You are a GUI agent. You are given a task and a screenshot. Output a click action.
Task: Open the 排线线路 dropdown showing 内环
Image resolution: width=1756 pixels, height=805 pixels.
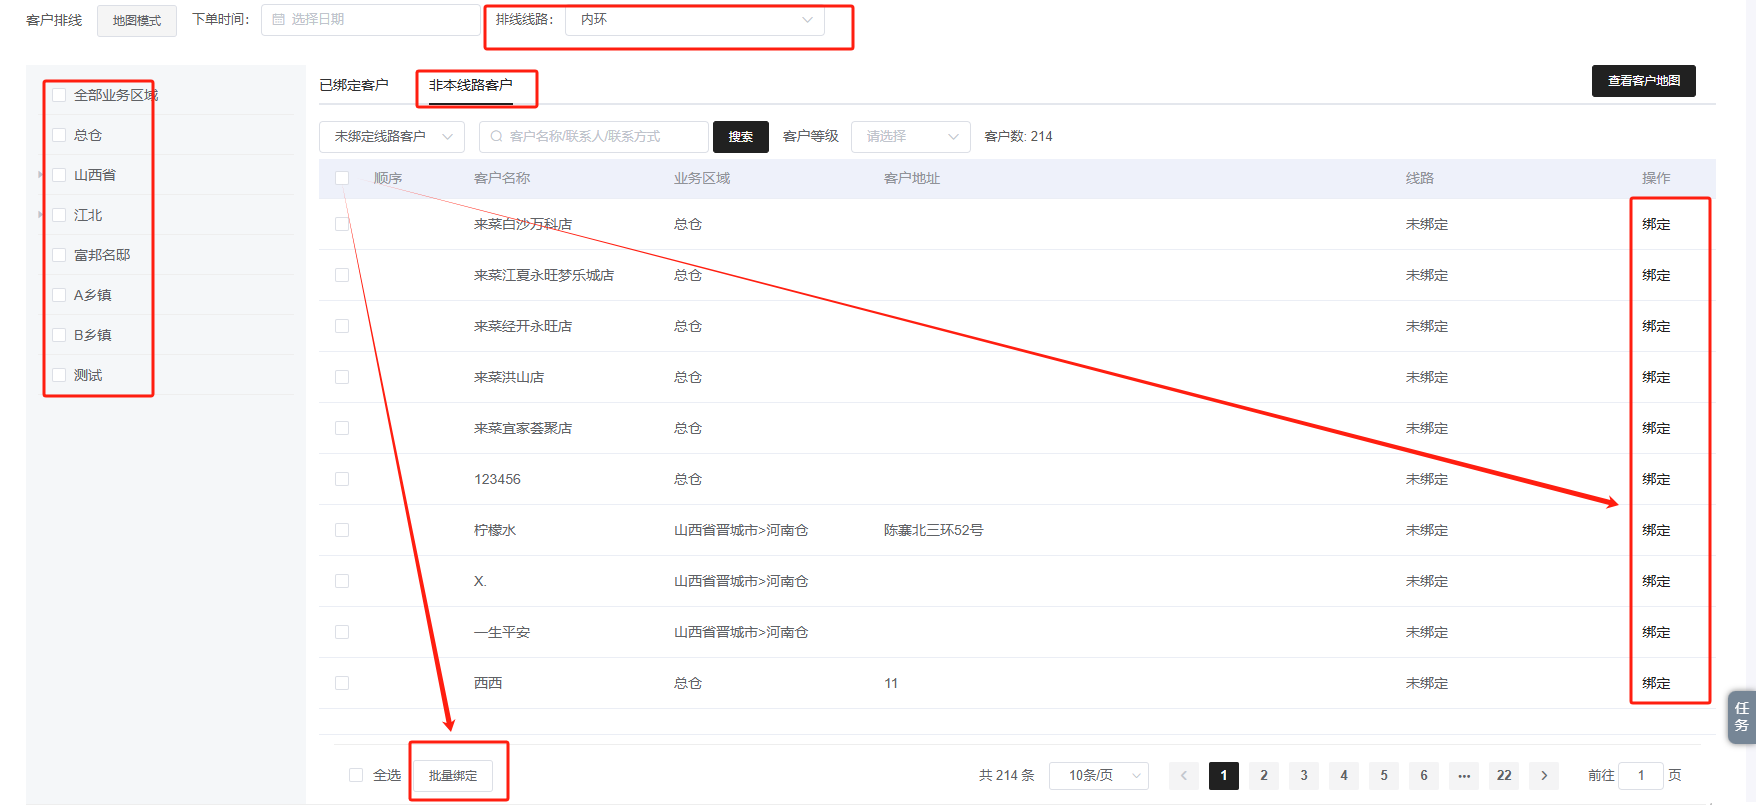click(694, 20)
